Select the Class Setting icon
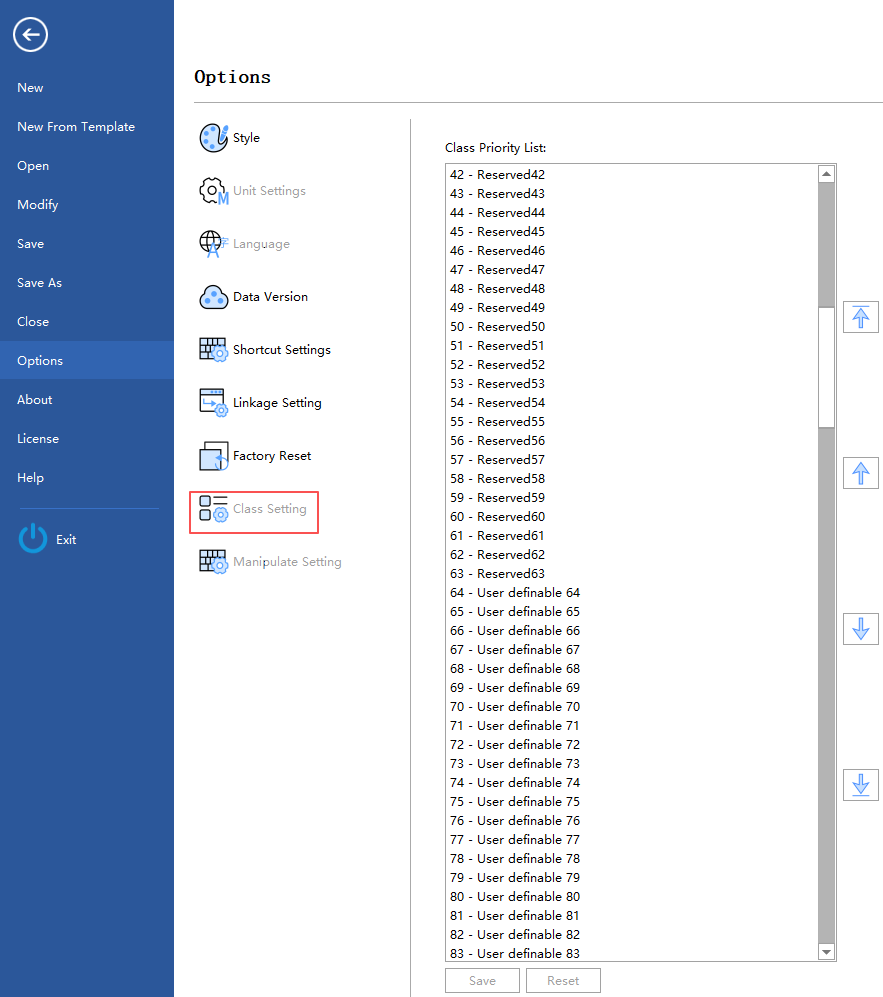 (x=214, y=509)
